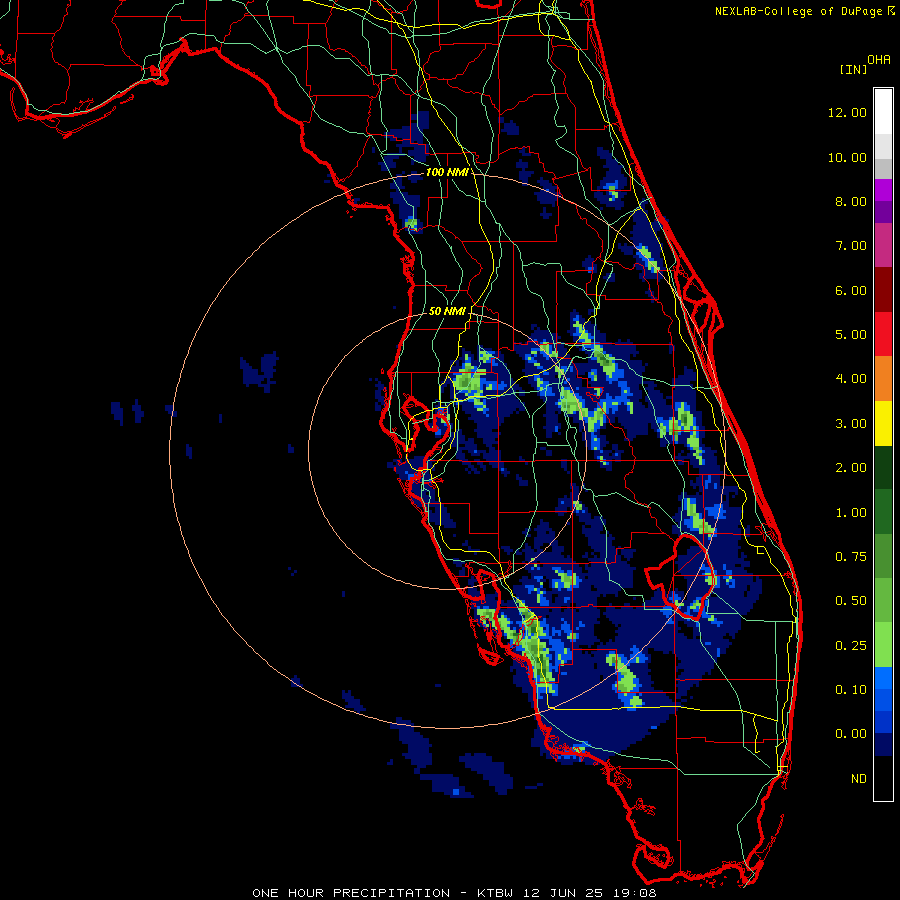Image resolution: width=900 pixels, height=900 pixels.
Task: Click the 4.00 legend value
Action: [851, 379]
